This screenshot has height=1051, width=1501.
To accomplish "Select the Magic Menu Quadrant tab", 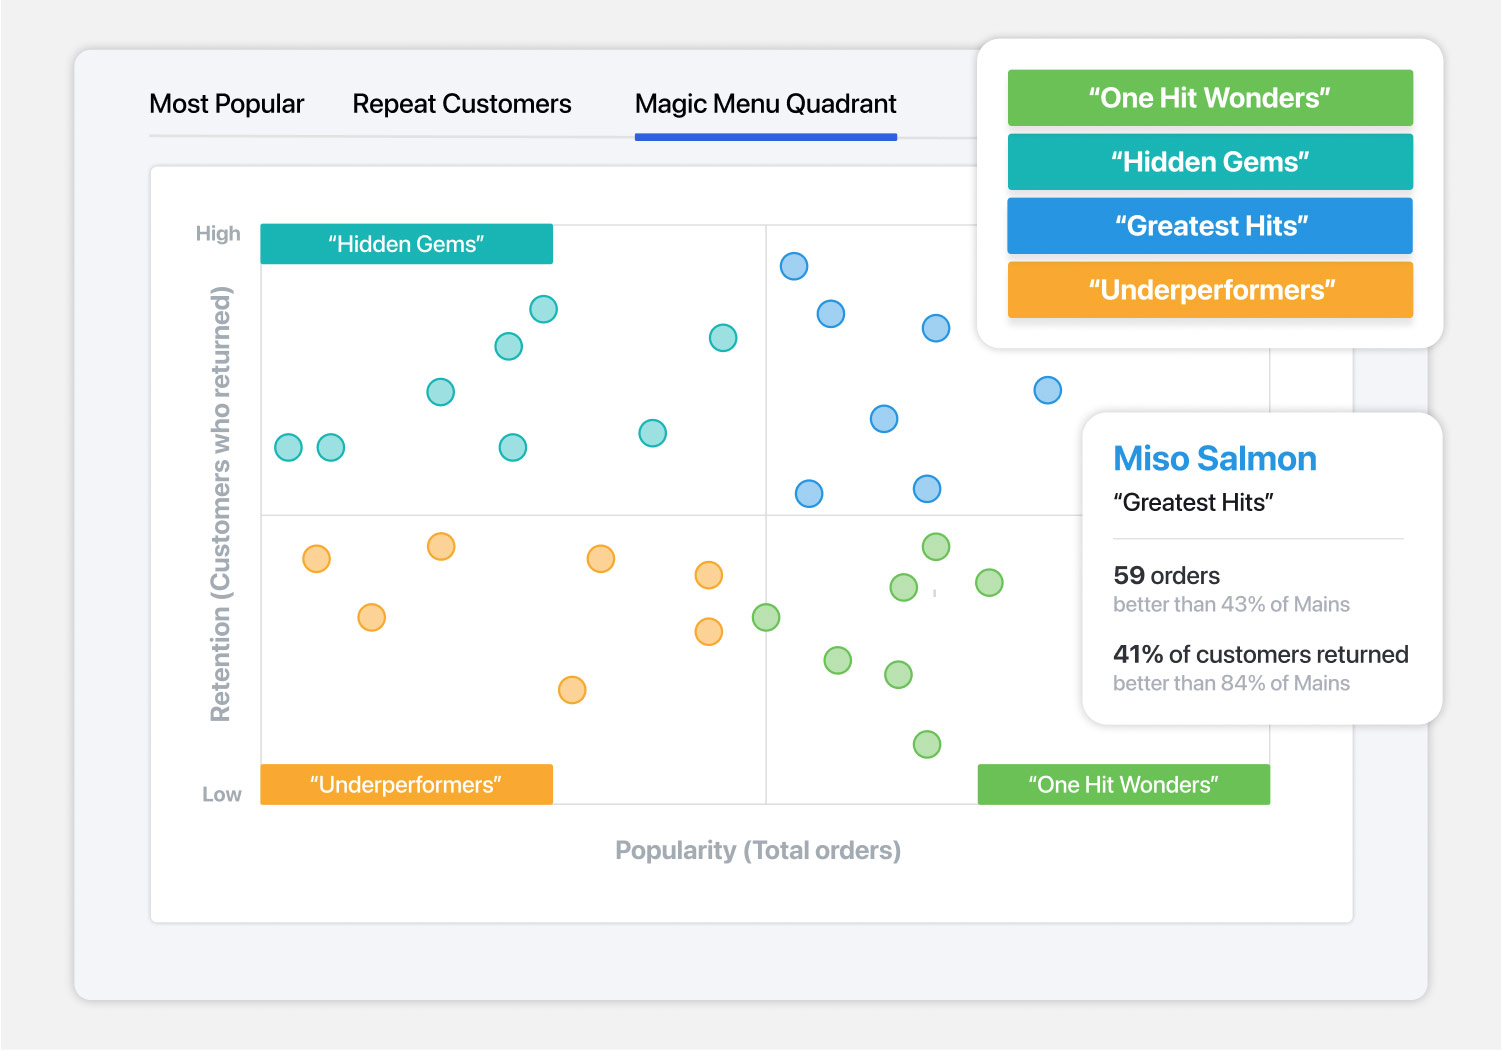I will [x=766, y=104].
